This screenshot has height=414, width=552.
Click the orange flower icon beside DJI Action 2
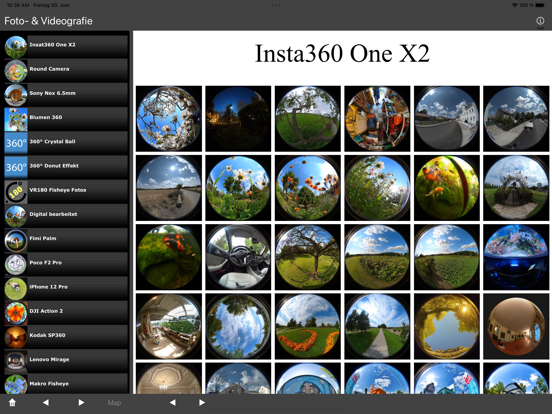[16, 313]
